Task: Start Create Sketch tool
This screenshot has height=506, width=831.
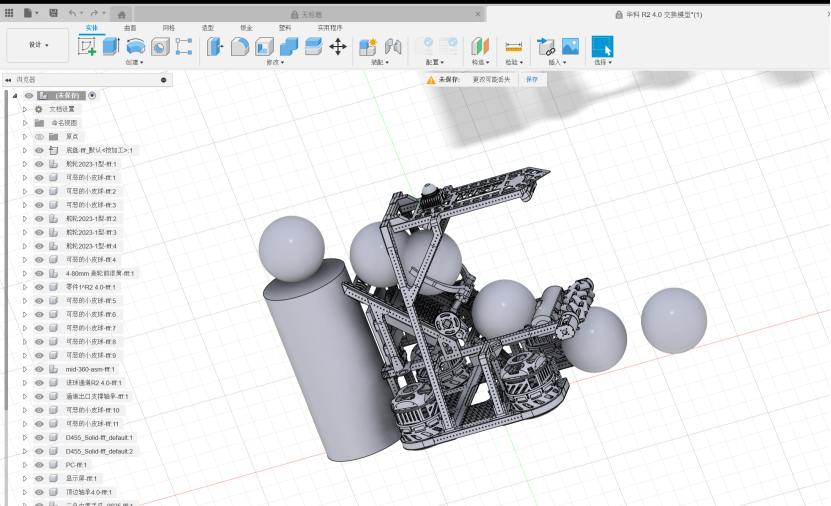Action: click(87, 47)
